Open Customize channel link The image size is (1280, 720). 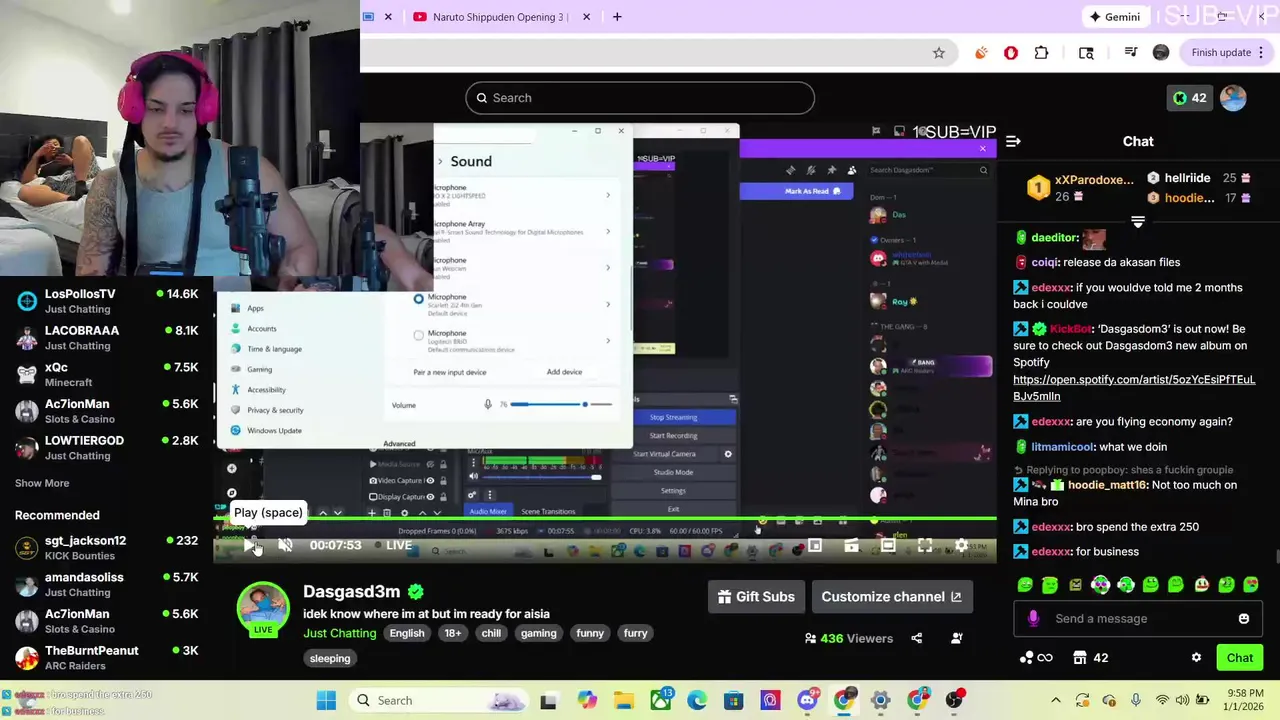[892, 597]
